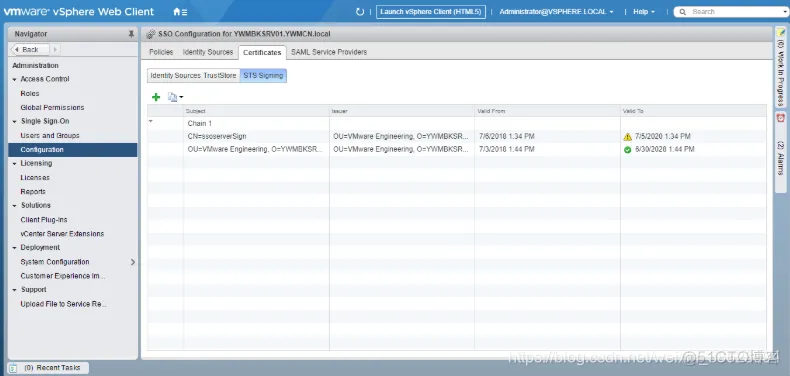Collapse the Support section

point(15,290)
